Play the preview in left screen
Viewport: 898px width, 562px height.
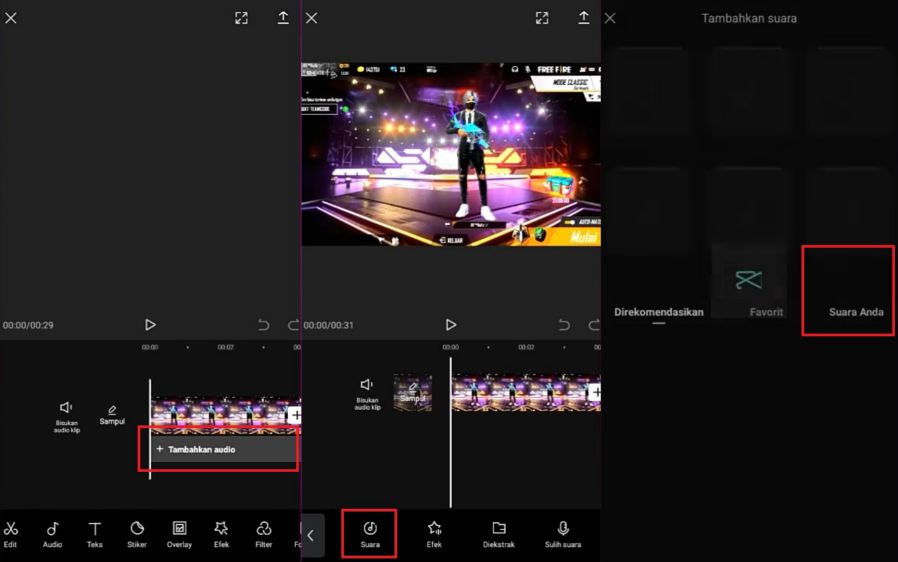150,325
